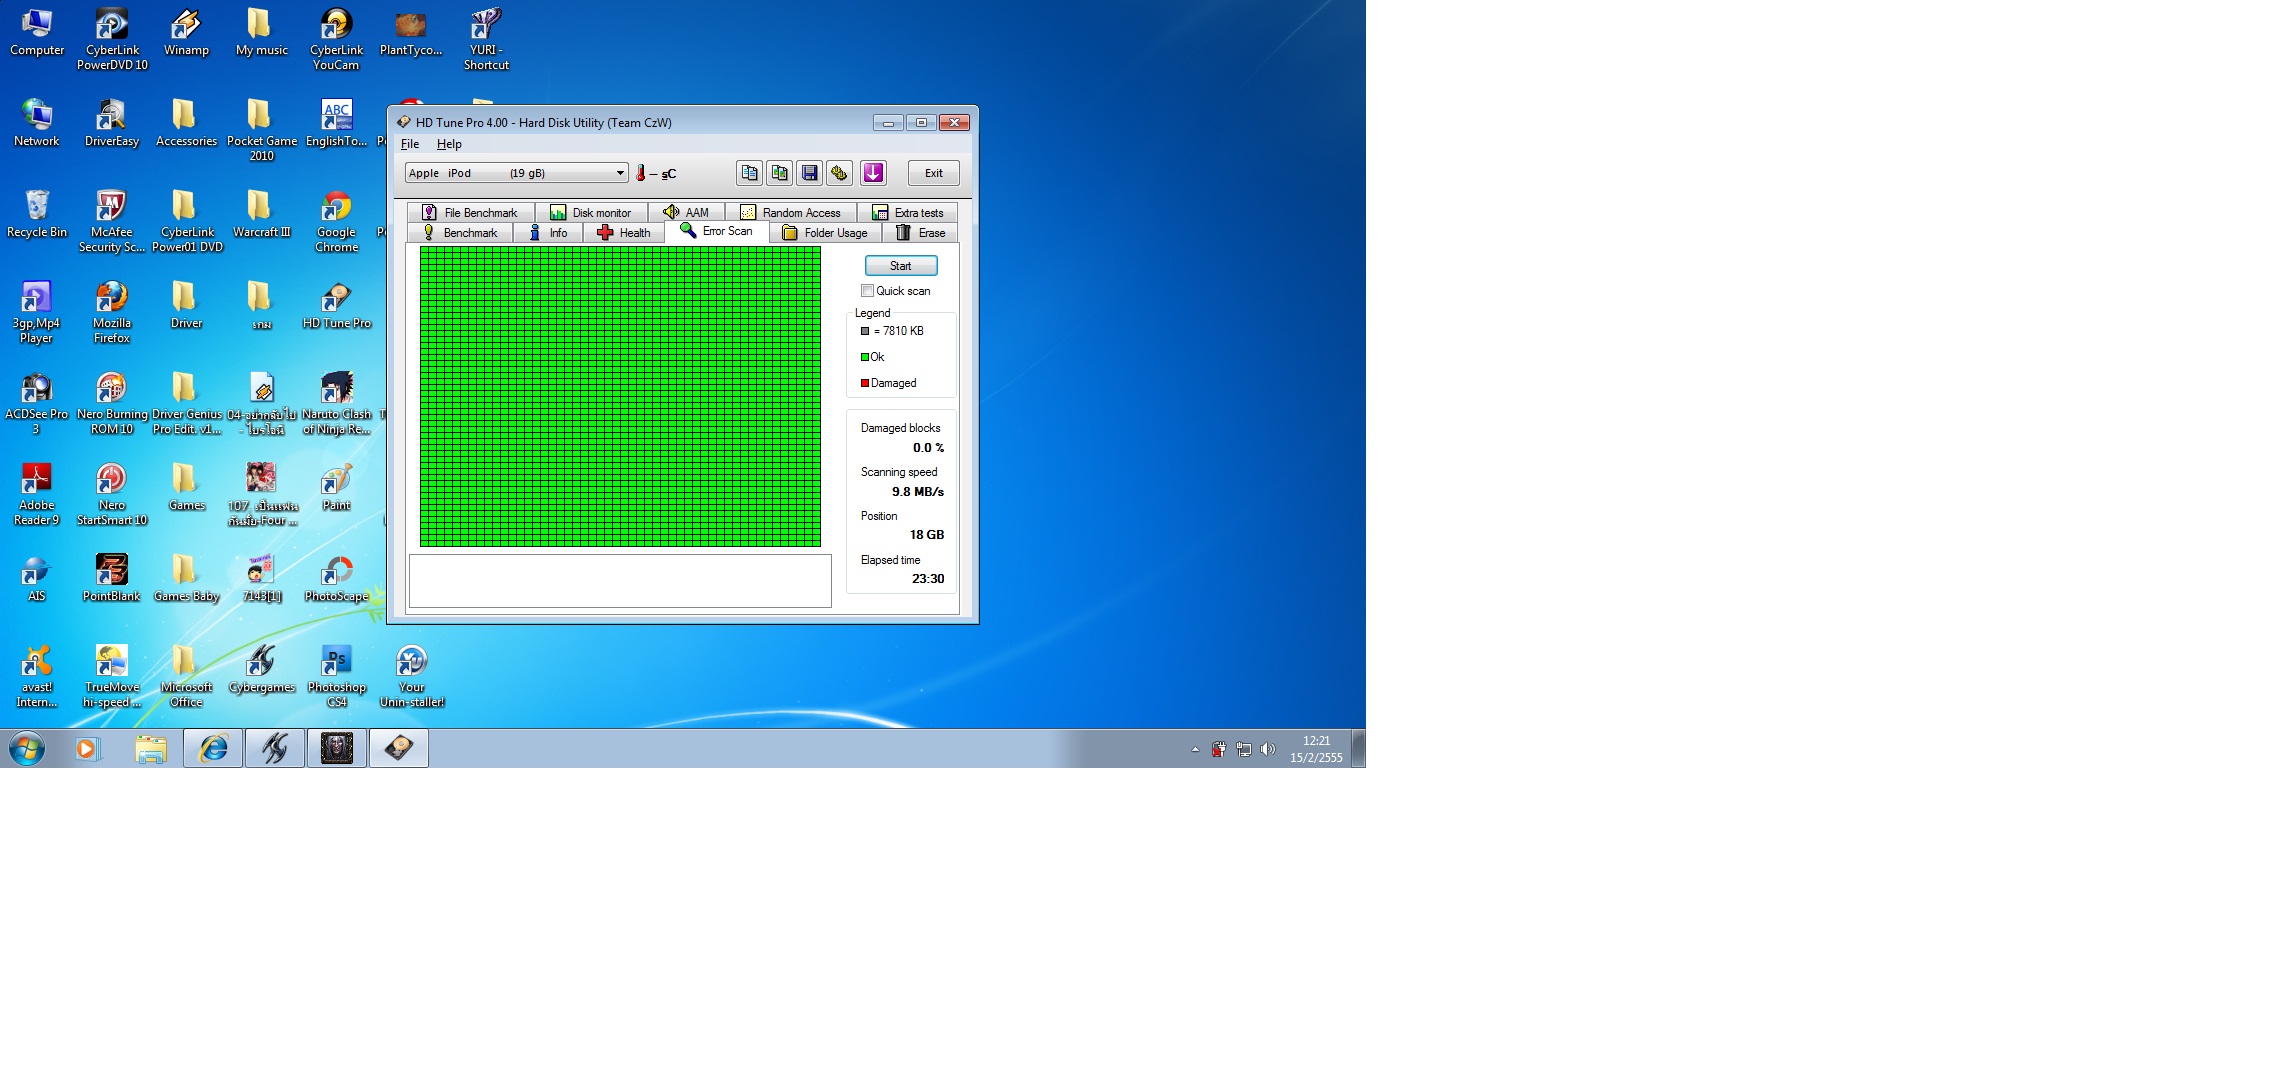Open the PhotoScape desktop shortcut
This screenshot has width=2274, height=1066.
(336, 578)
